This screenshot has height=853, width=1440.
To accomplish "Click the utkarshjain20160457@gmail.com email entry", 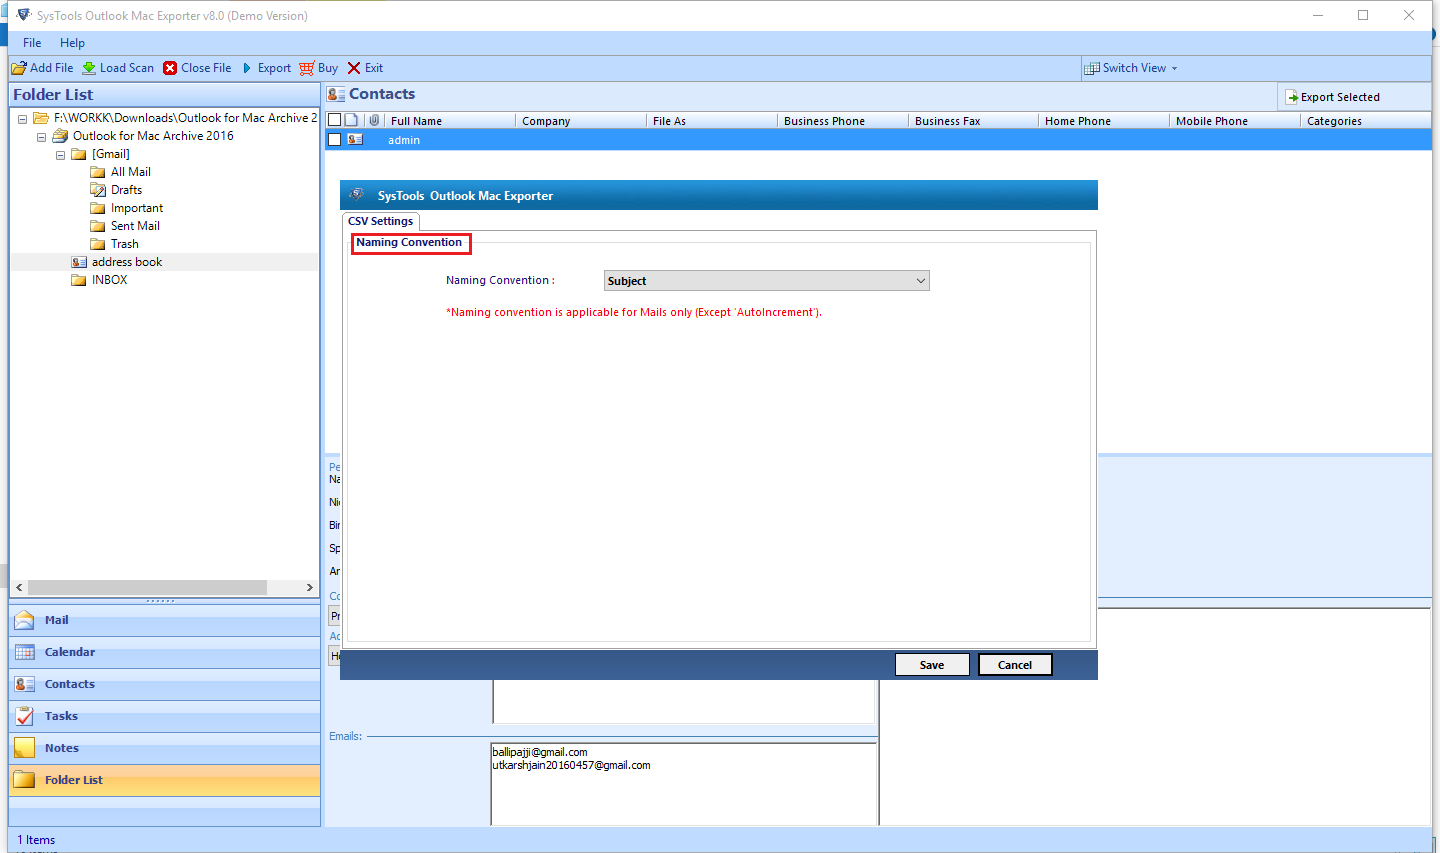I will (571, 765).
